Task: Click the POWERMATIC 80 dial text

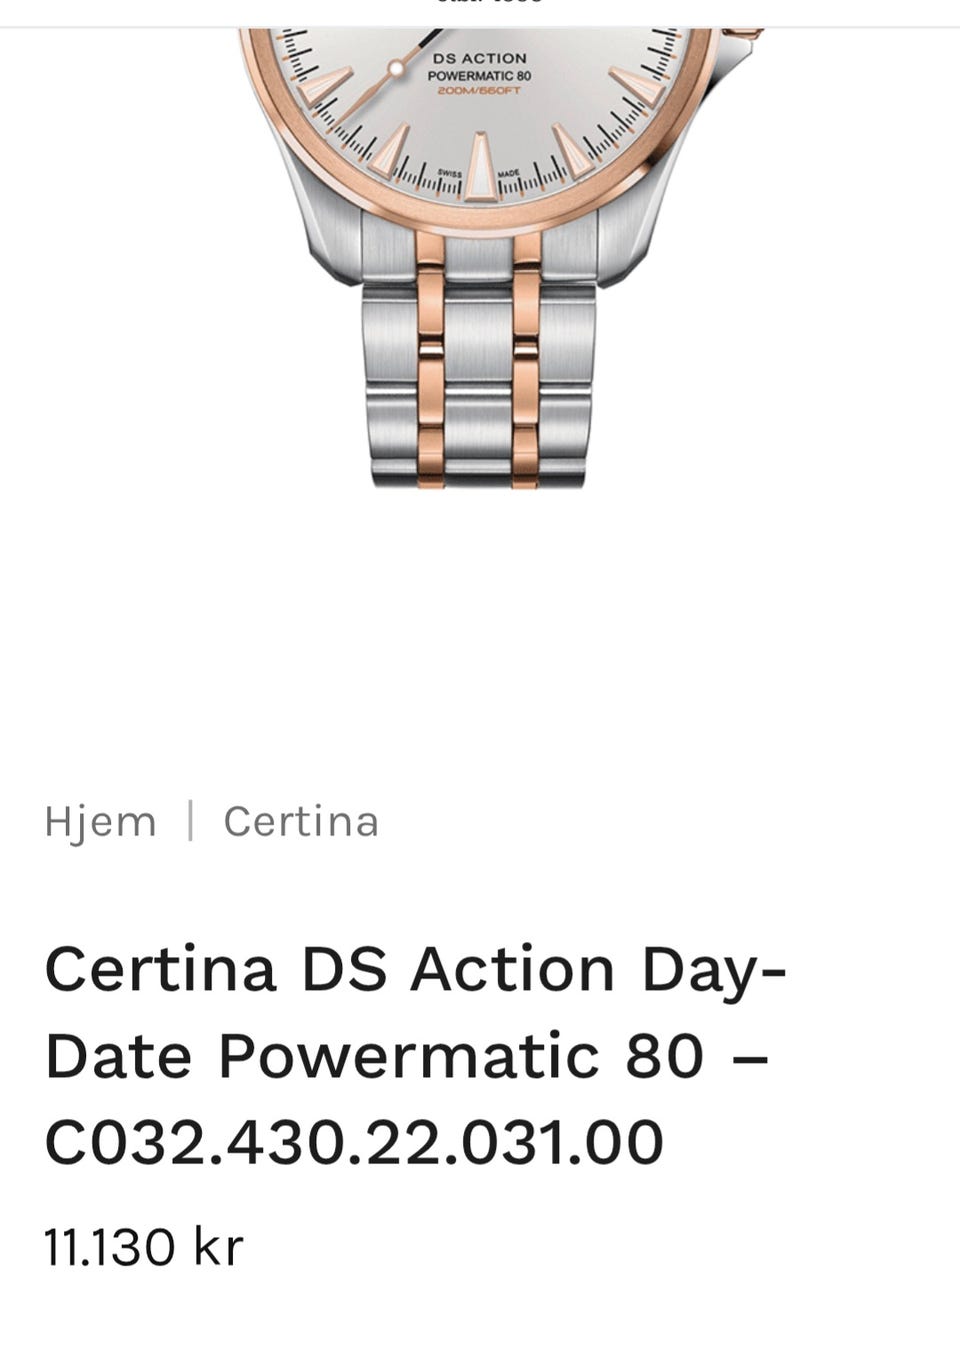Action: point(479,76)
